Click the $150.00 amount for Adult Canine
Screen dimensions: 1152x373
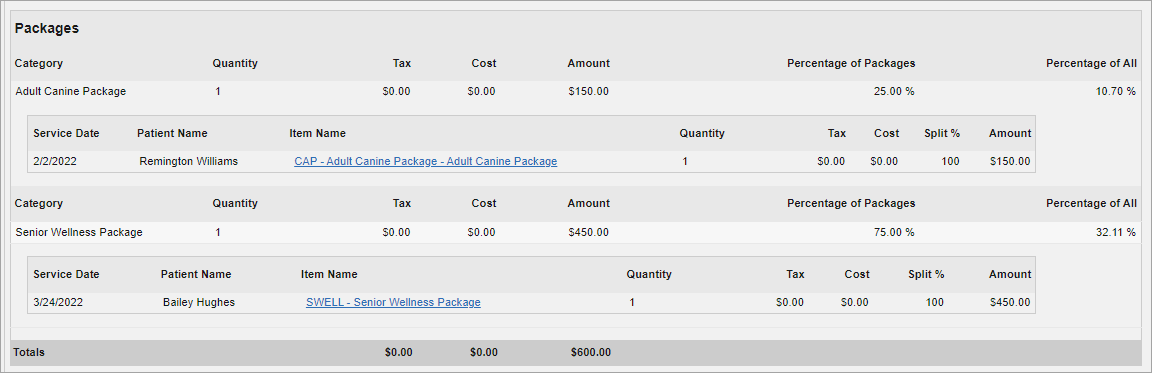(x=588, y=92)
